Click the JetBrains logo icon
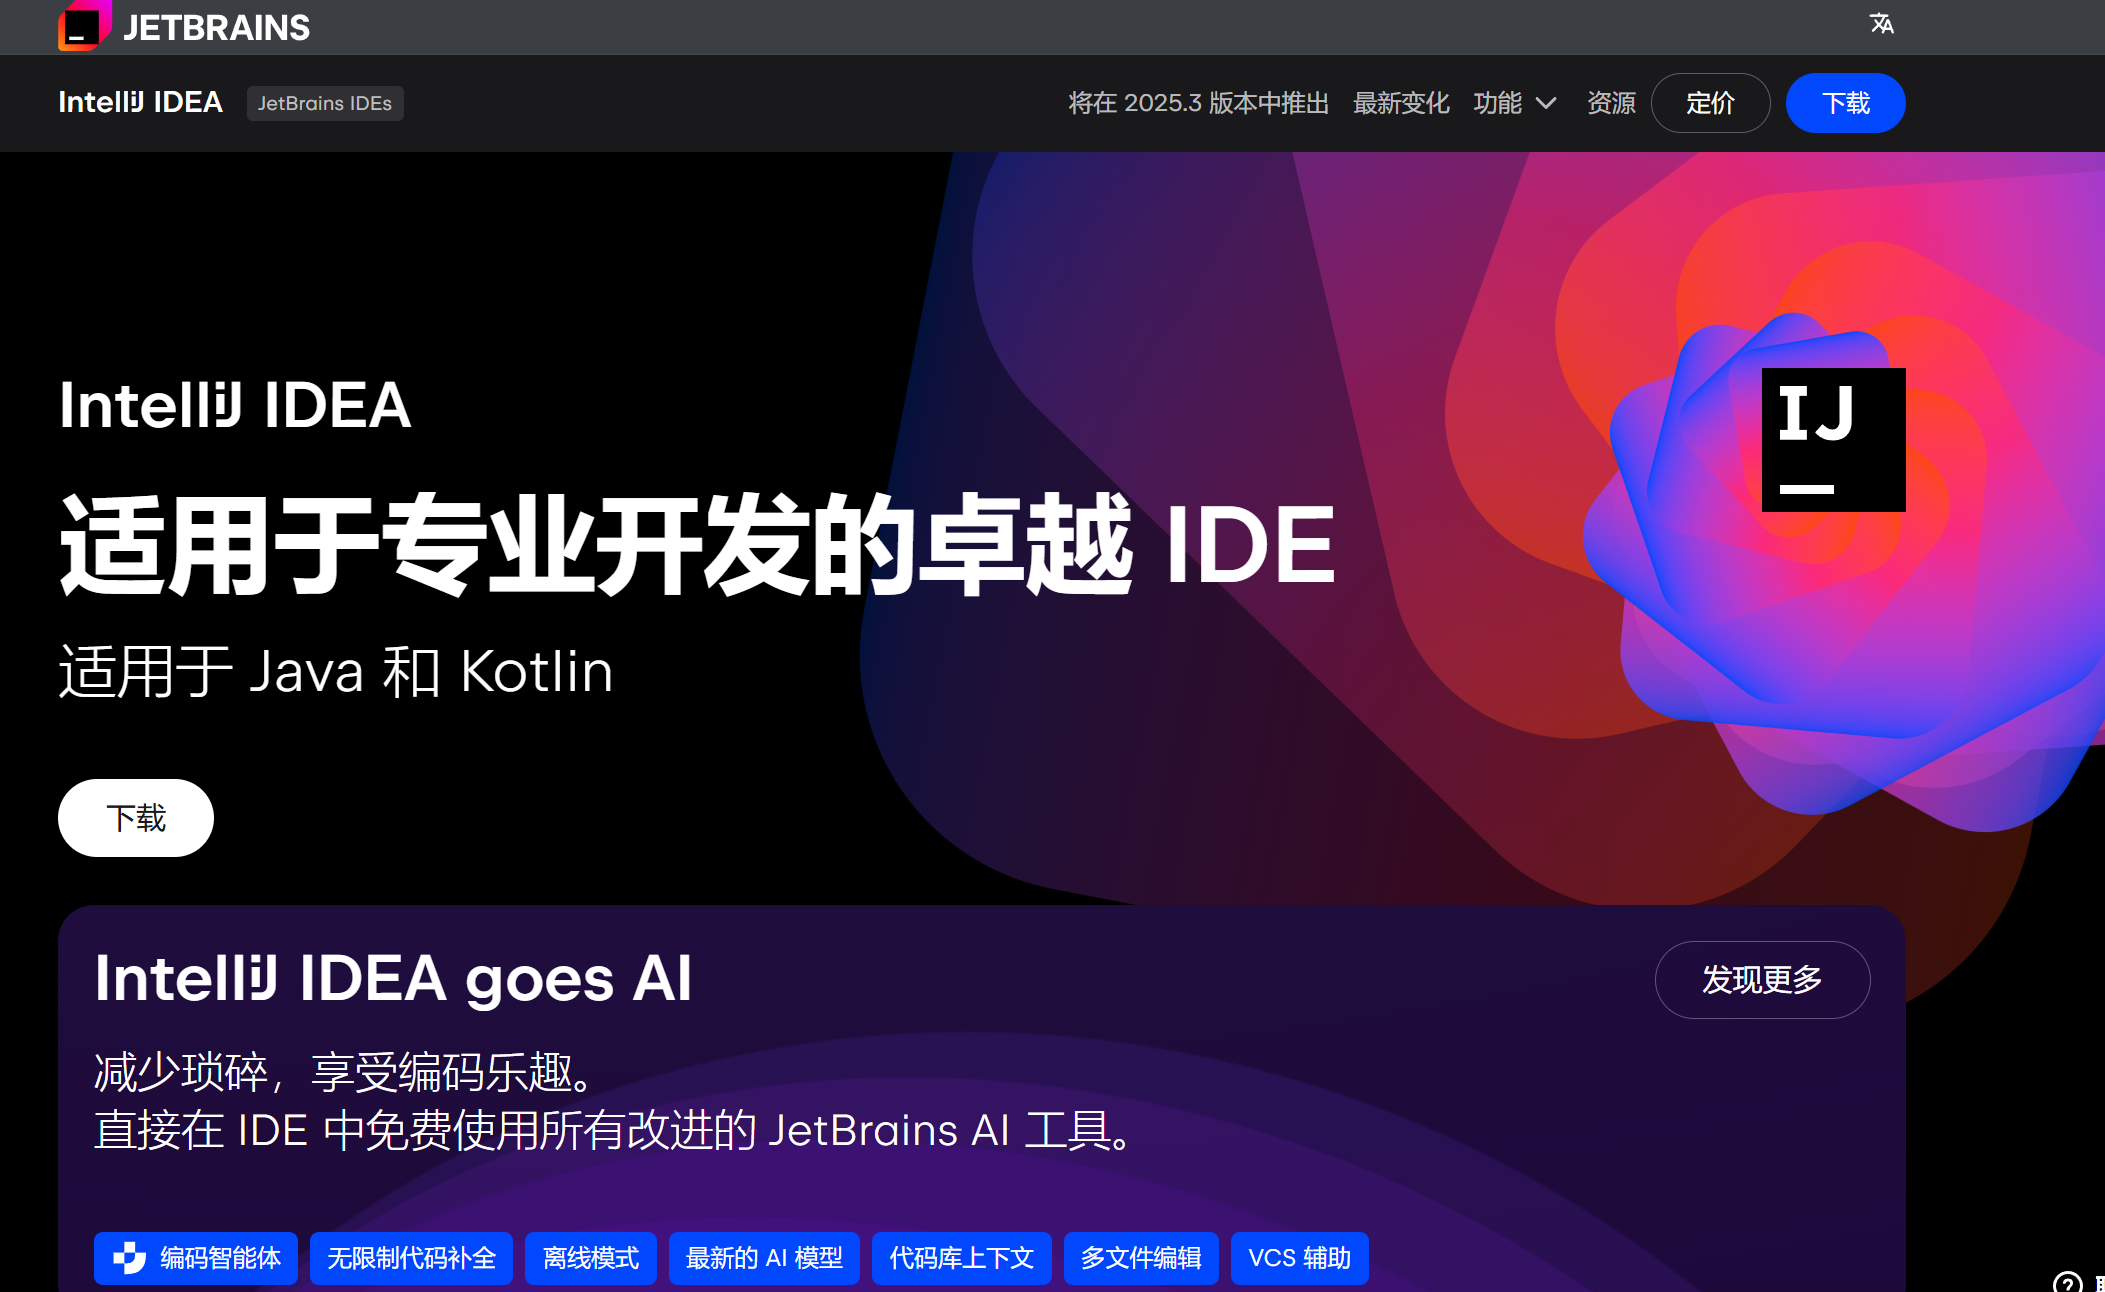Screen dimensions: 2105x1292 coord(84,25)
